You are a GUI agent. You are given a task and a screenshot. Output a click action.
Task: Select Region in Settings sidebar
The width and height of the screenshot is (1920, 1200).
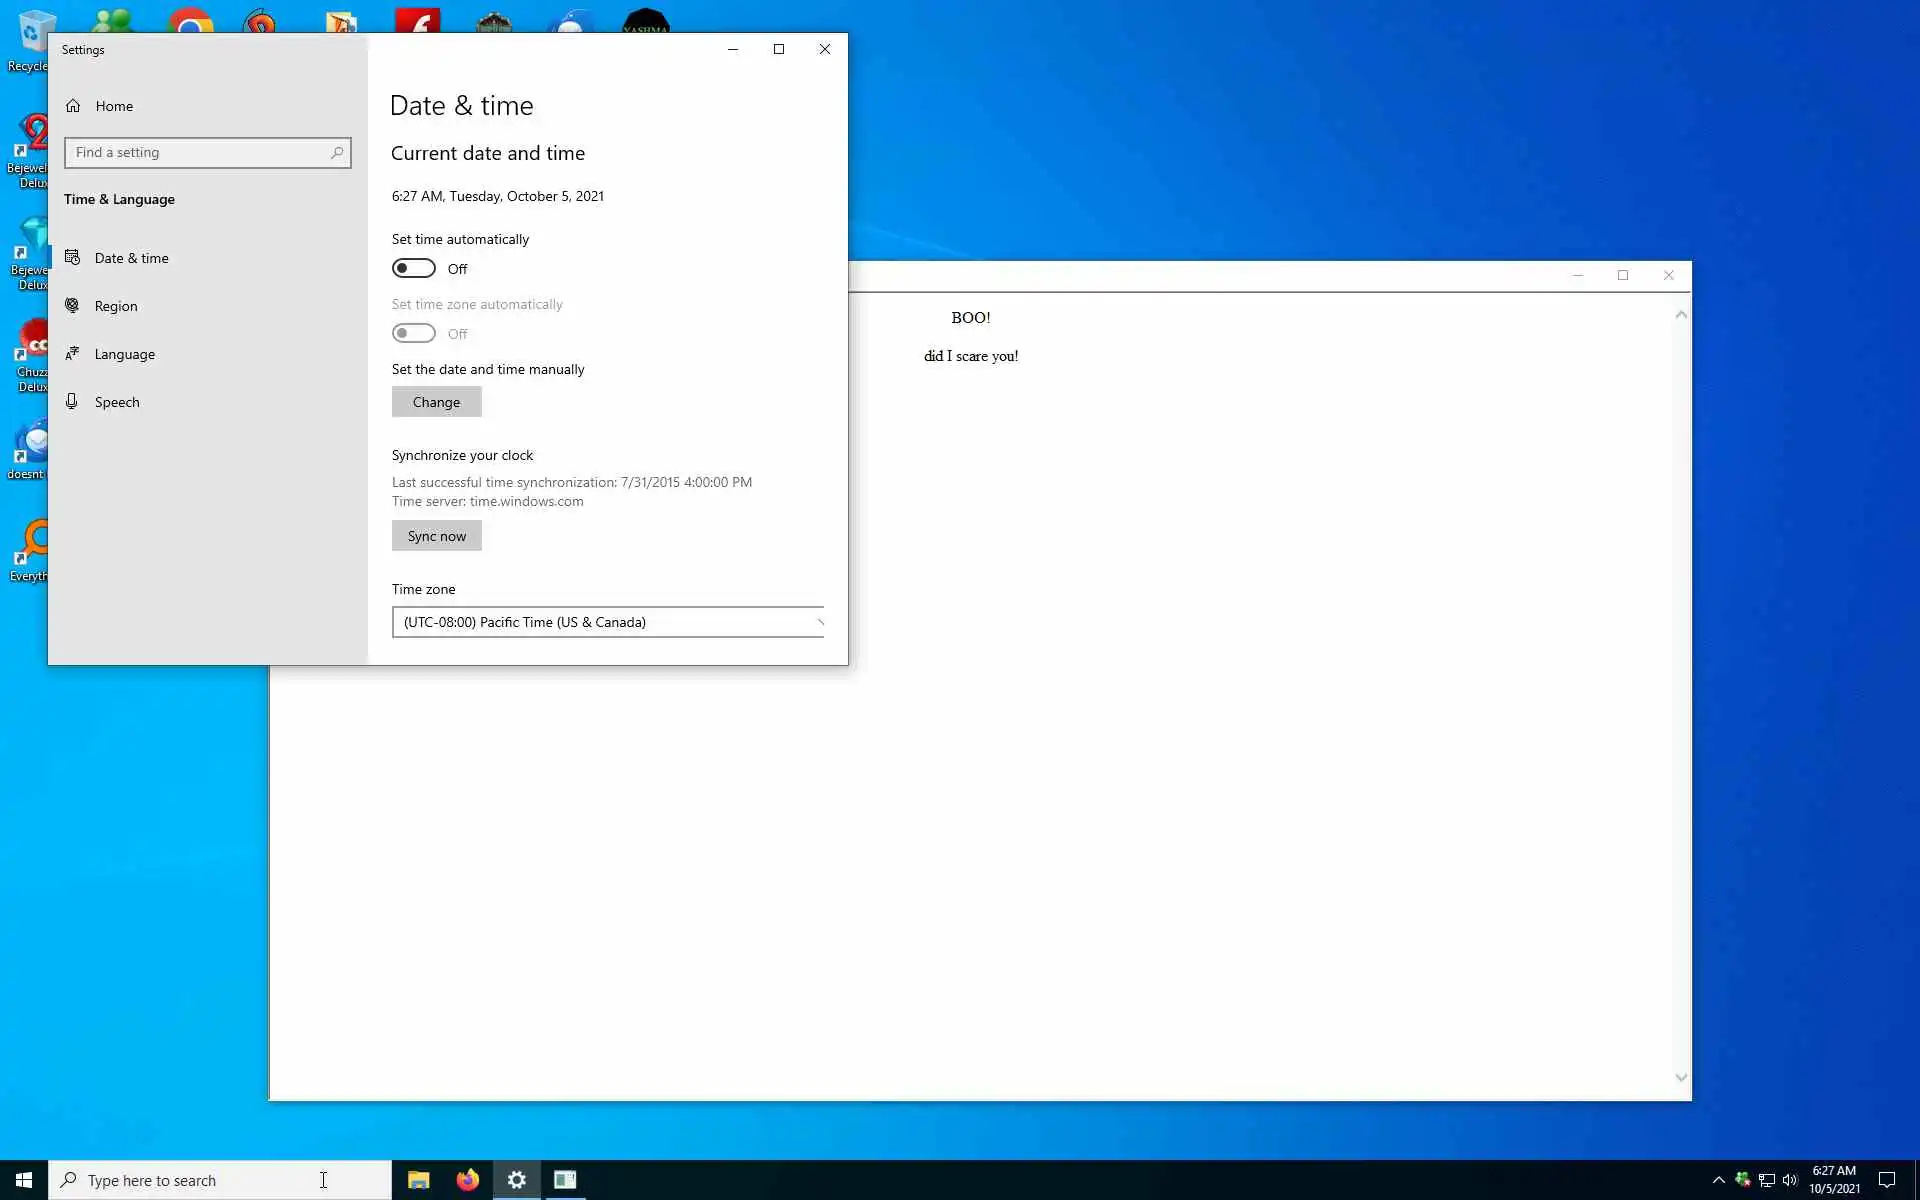[116, 306]
